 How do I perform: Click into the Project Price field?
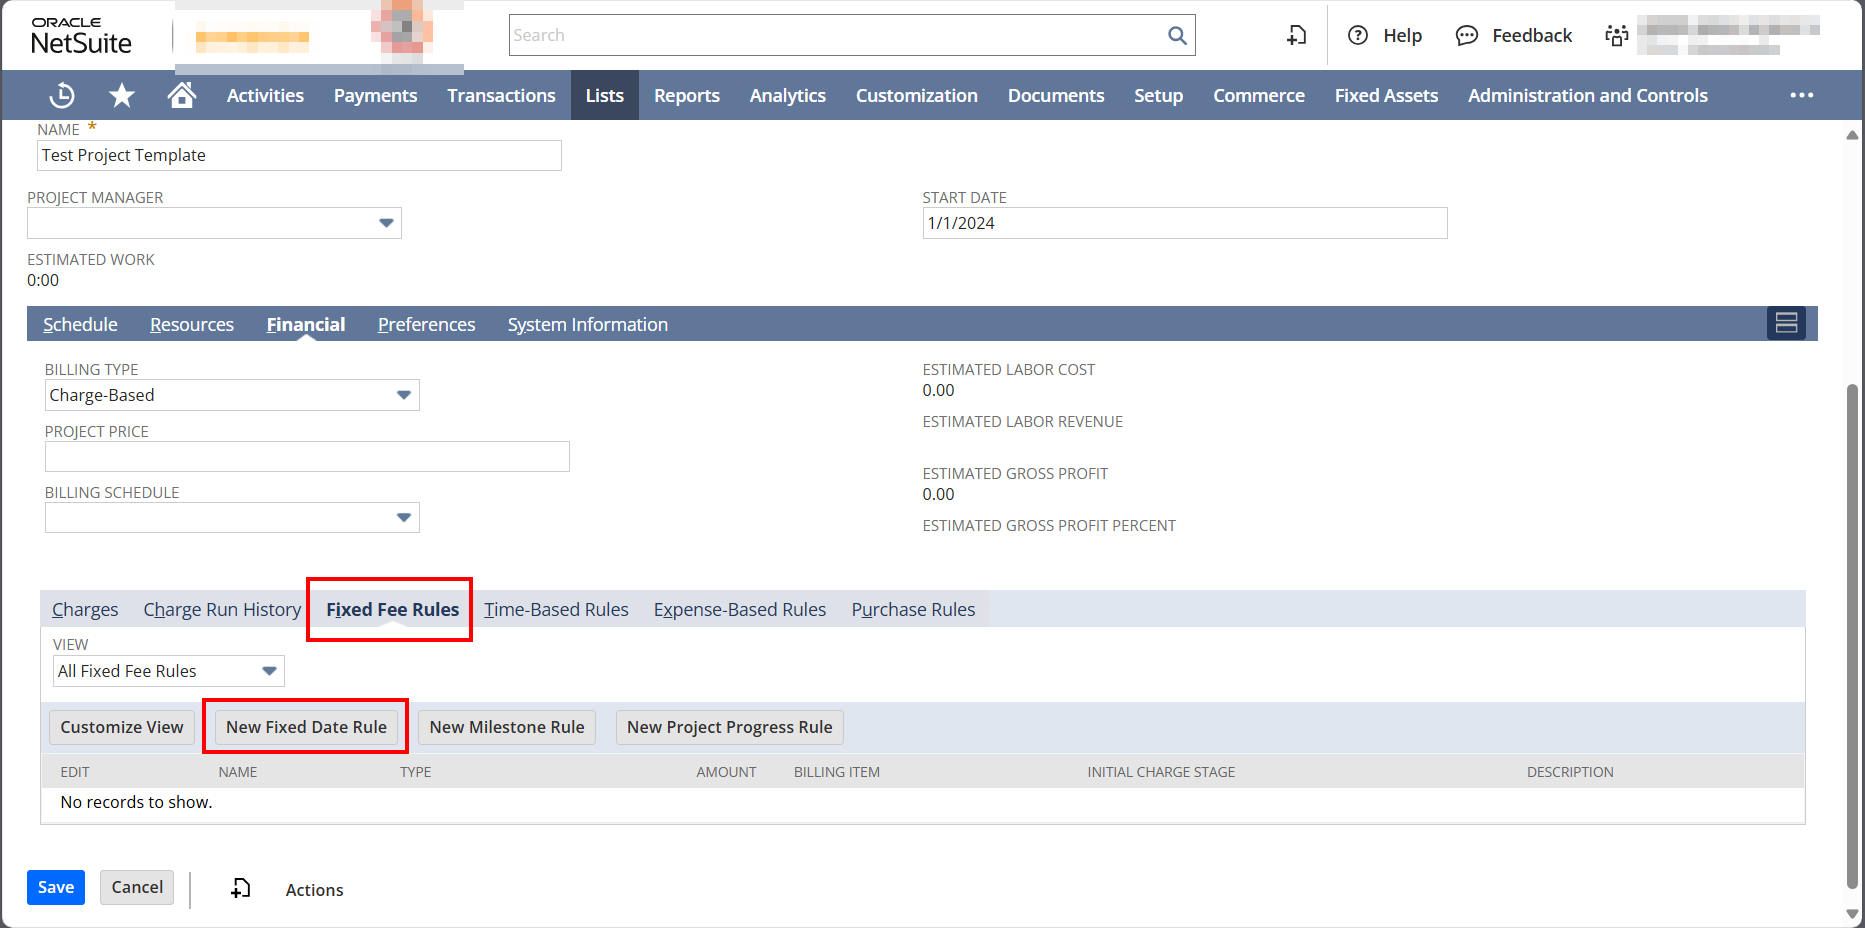(307, 457)
